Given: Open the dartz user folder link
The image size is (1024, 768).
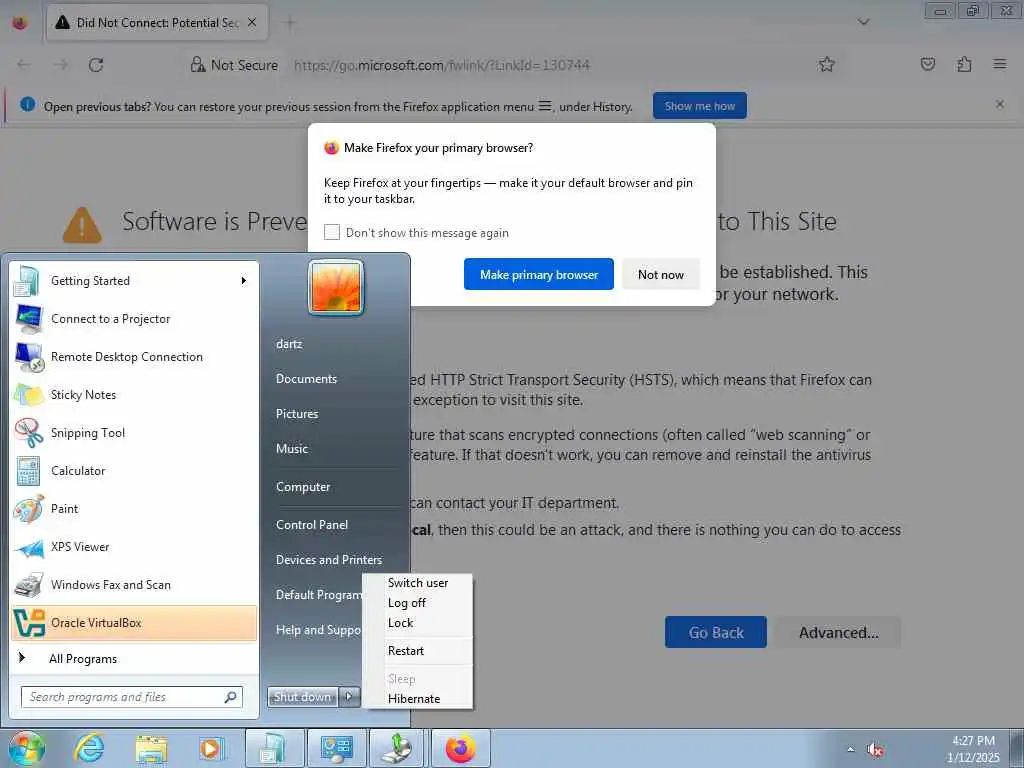Looking at the screenshot, I should point(289,344).
